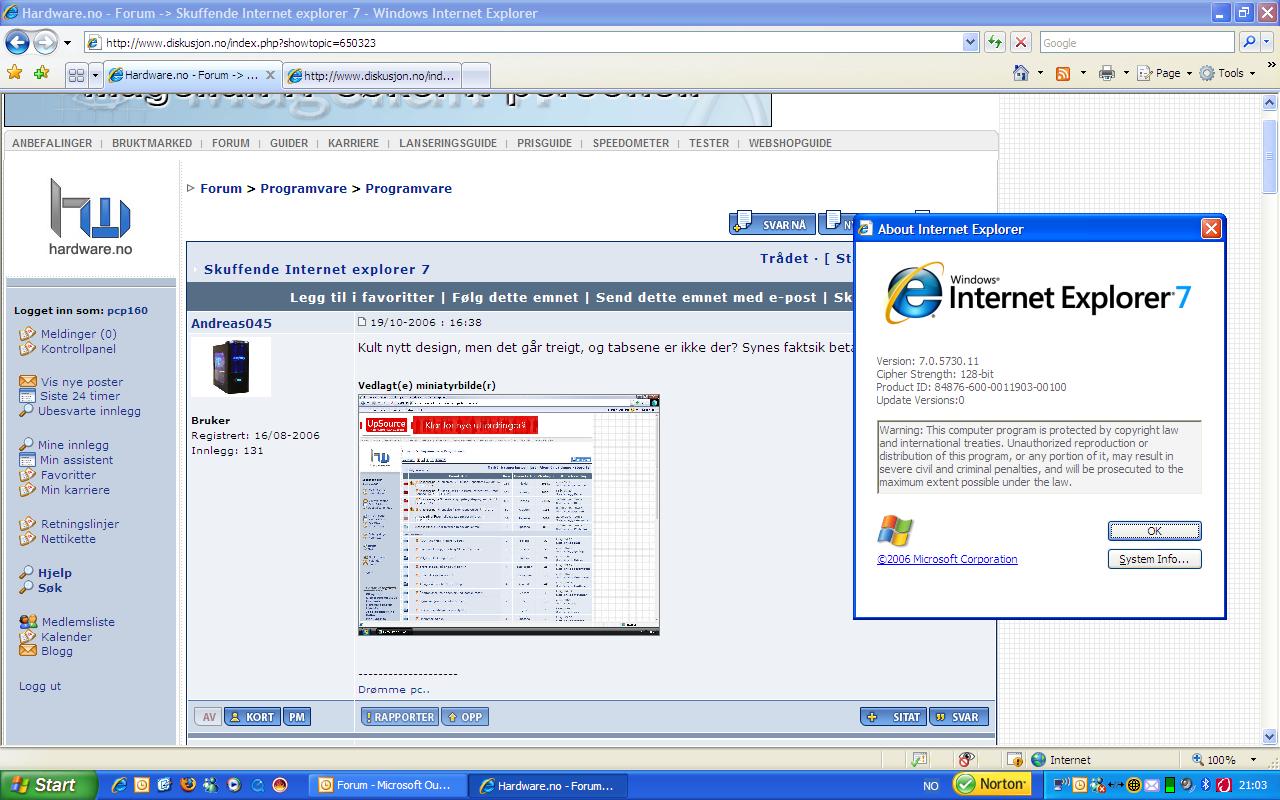Expand the address bar history dropdown
The height and width of the screenshot is (800, 1280).
coord(970,43)
